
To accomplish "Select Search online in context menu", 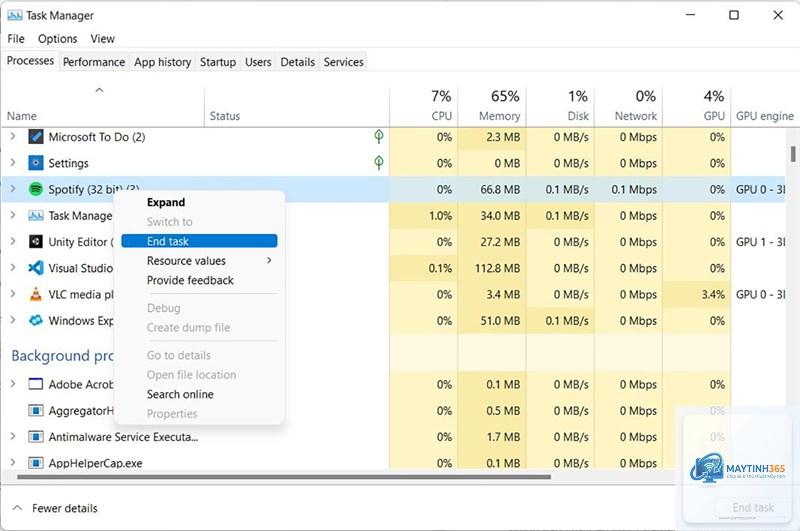I will pos(199,394).
